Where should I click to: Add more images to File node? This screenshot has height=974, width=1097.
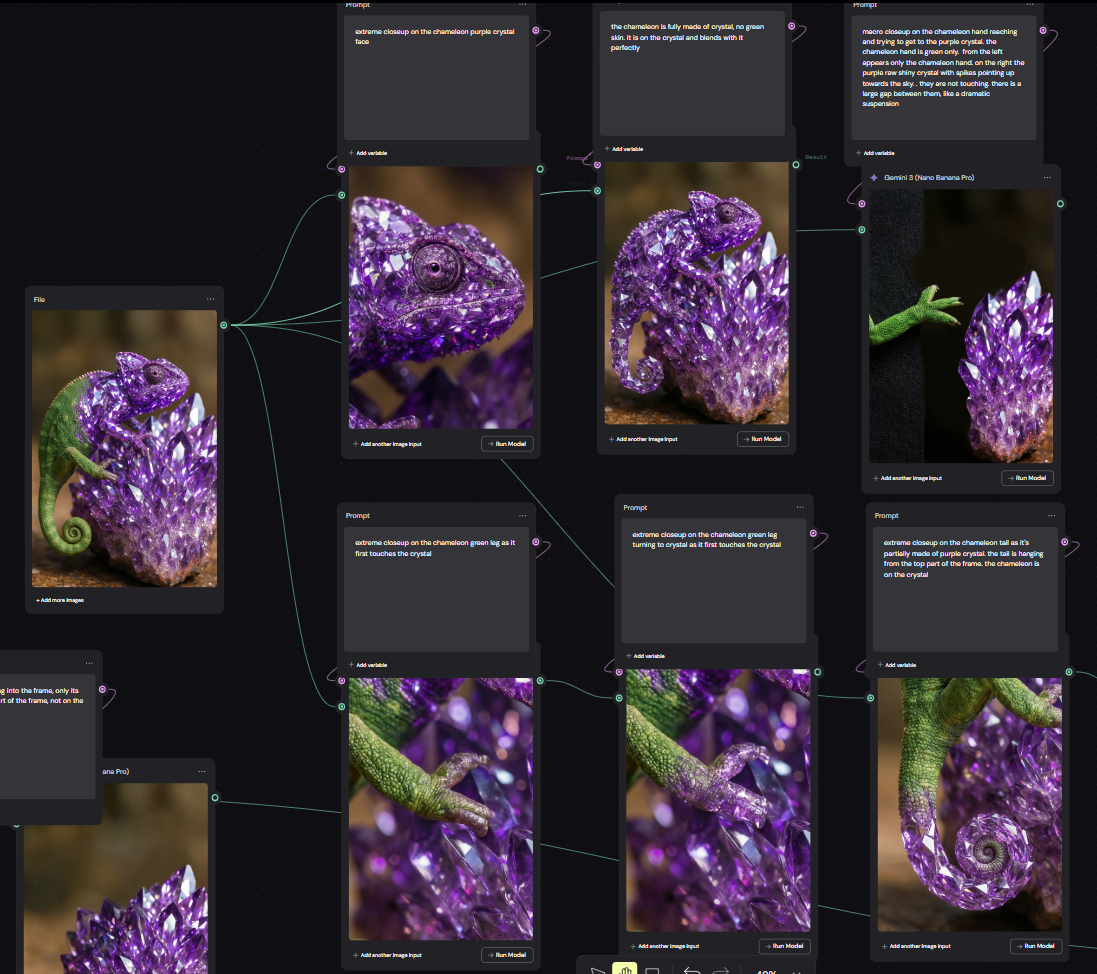pos(60,600)
